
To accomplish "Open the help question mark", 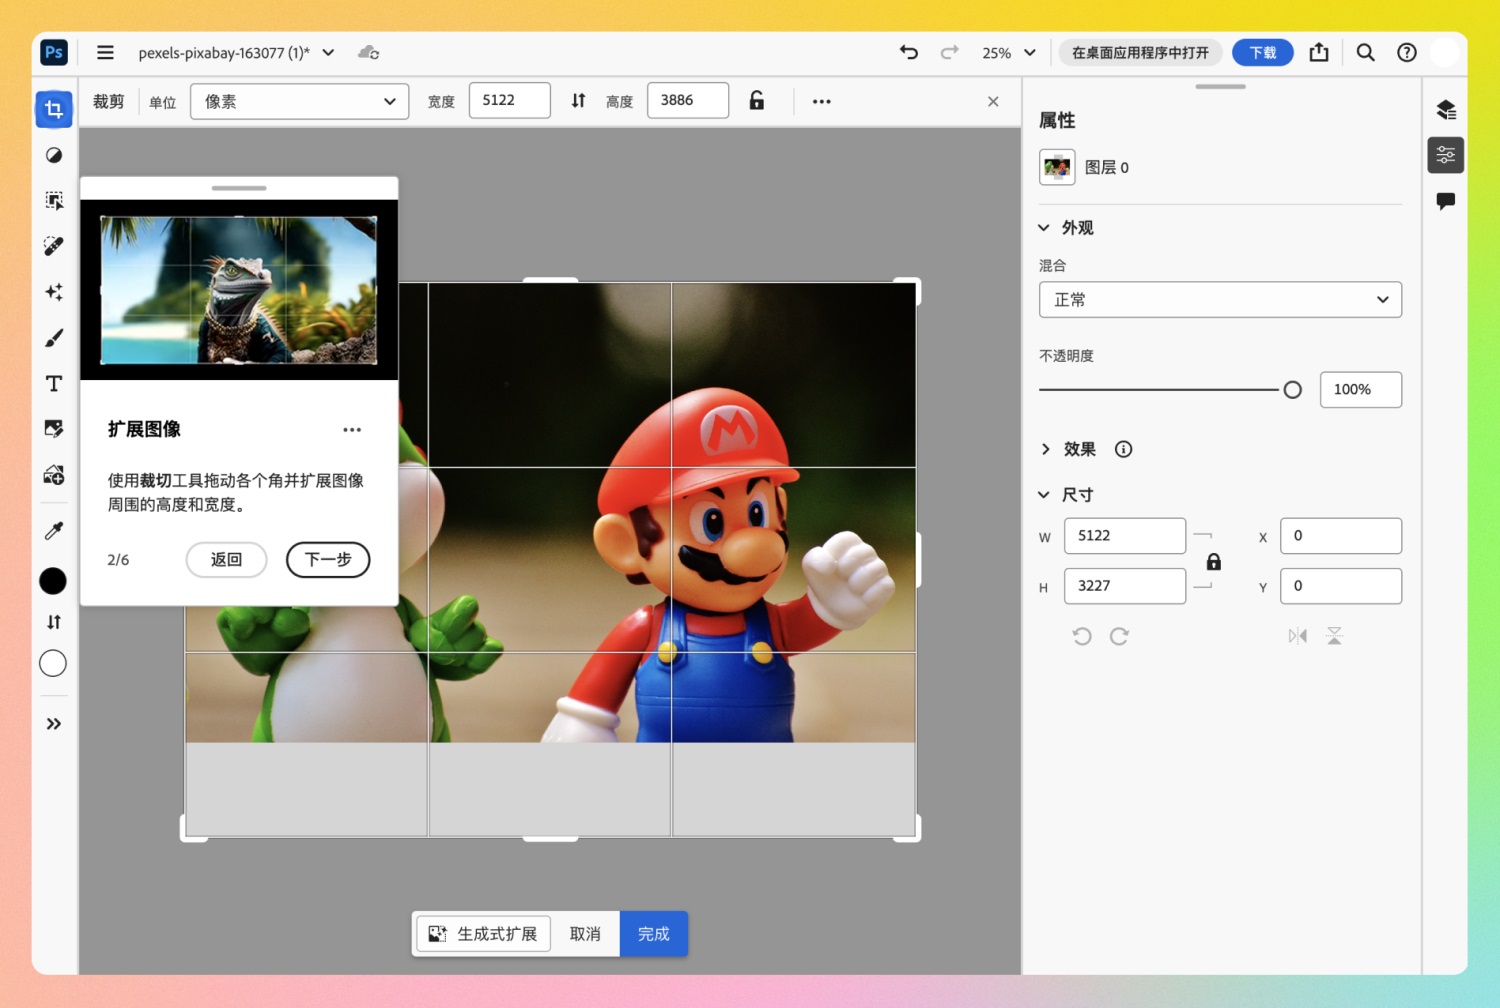I will point(1407,52).
